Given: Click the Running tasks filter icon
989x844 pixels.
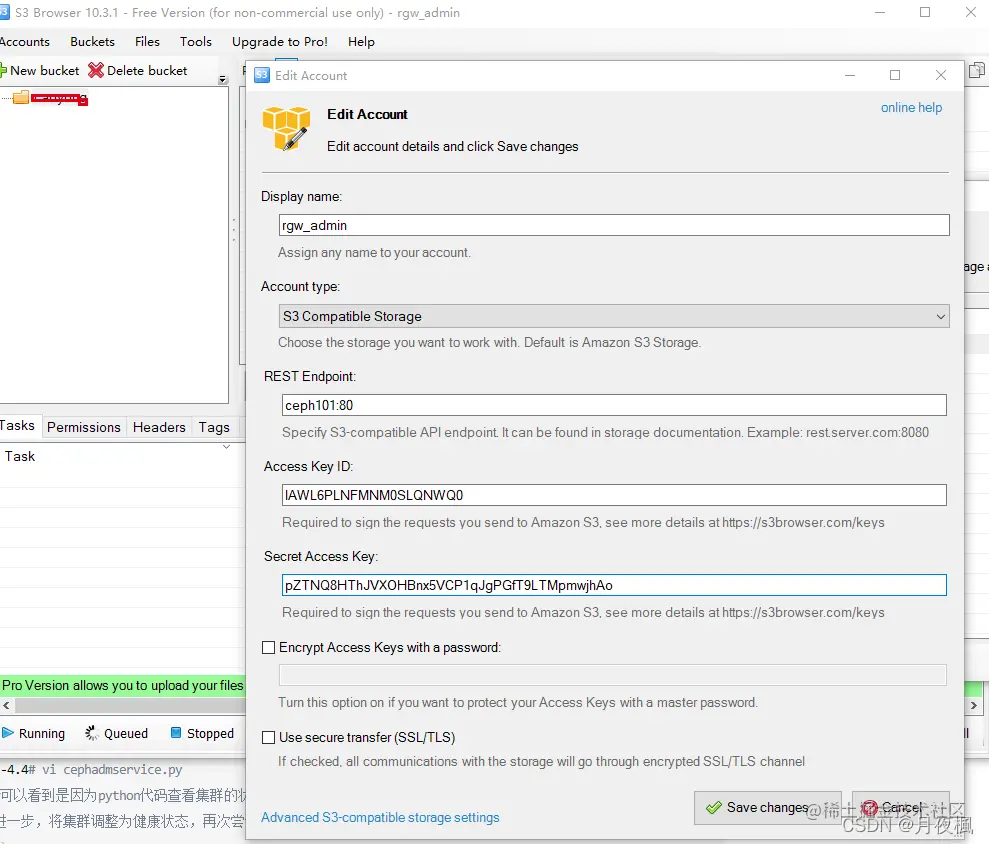Looking at the screenshot, I should [x=8, y=733].
